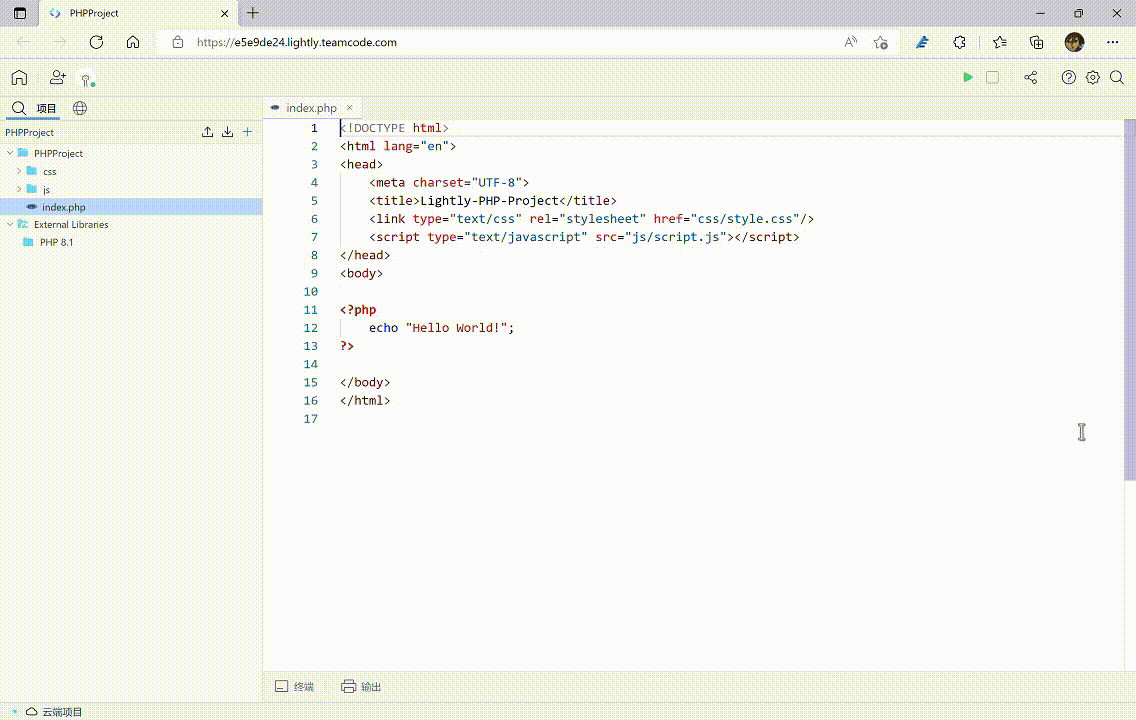1136x720 pixels.
Task: Close the PHPProject browser tab
Action: coord(225,13)
